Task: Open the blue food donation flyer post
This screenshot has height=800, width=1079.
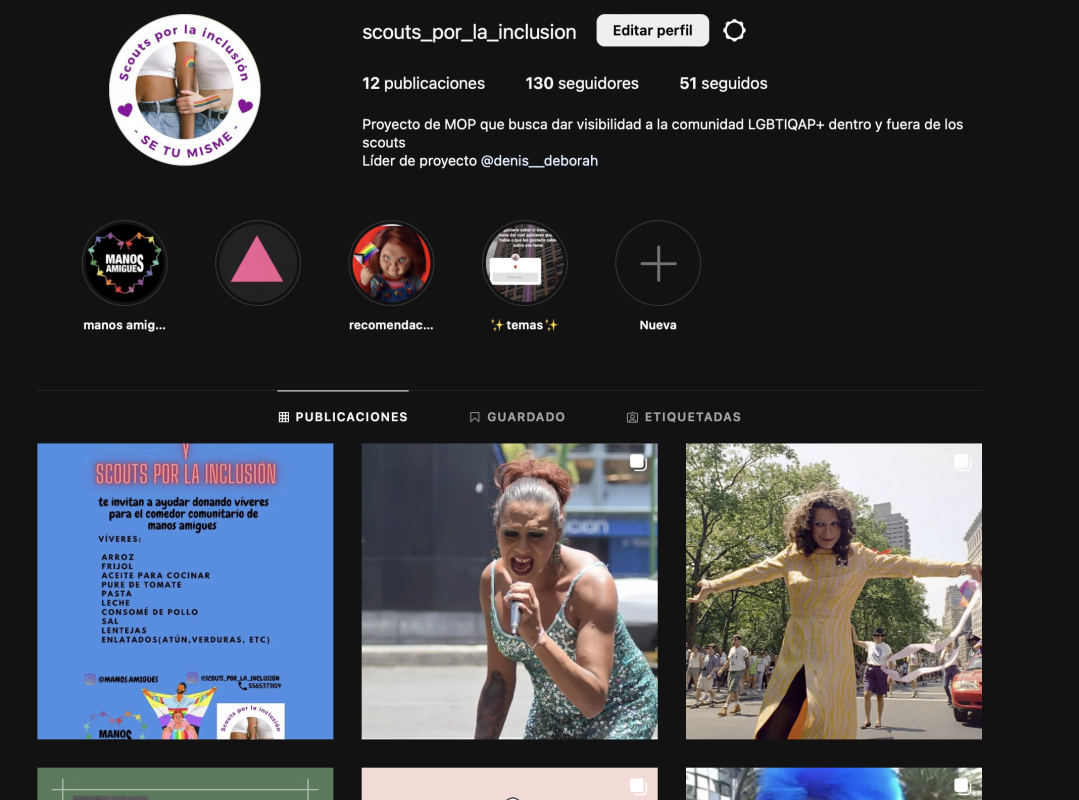Action: click(x=185, y=591)
